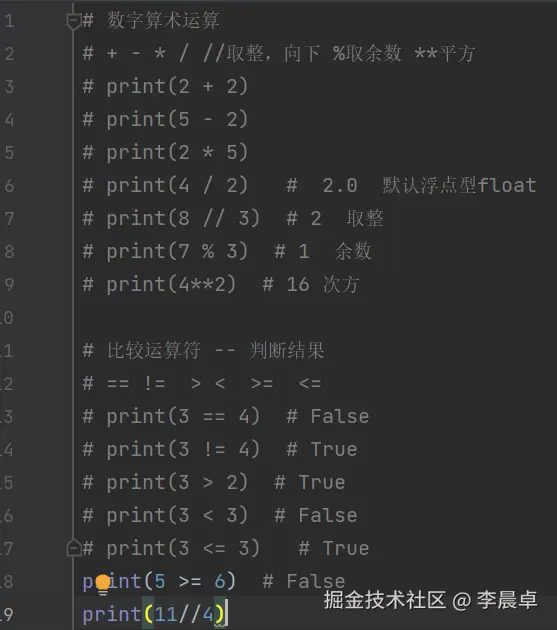Click the '# False' comment after '(3 == 4)'
Image resolution: width=557 pixels, height=630 pixels.
point(328,416)
